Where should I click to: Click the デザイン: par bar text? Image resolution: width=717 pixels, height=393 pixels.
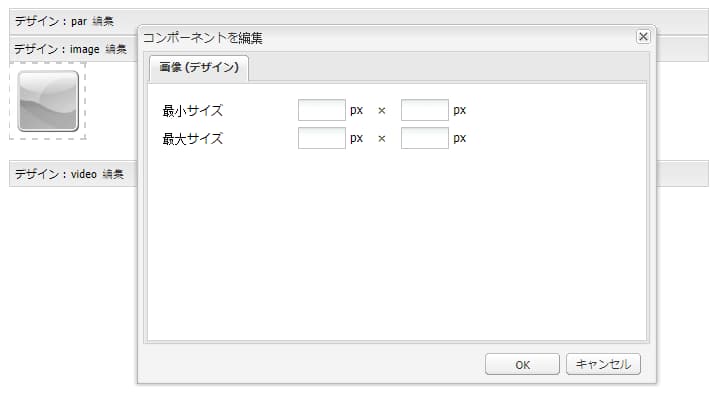click(51, 22)
